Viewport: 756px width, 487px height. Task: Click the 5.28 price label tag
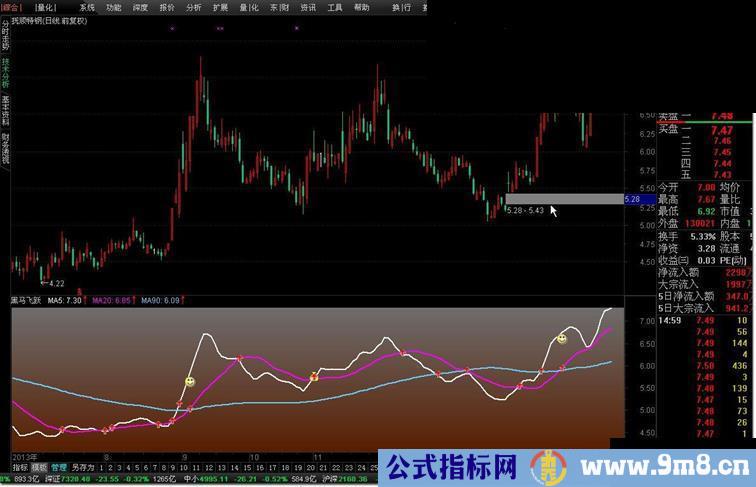632,200
